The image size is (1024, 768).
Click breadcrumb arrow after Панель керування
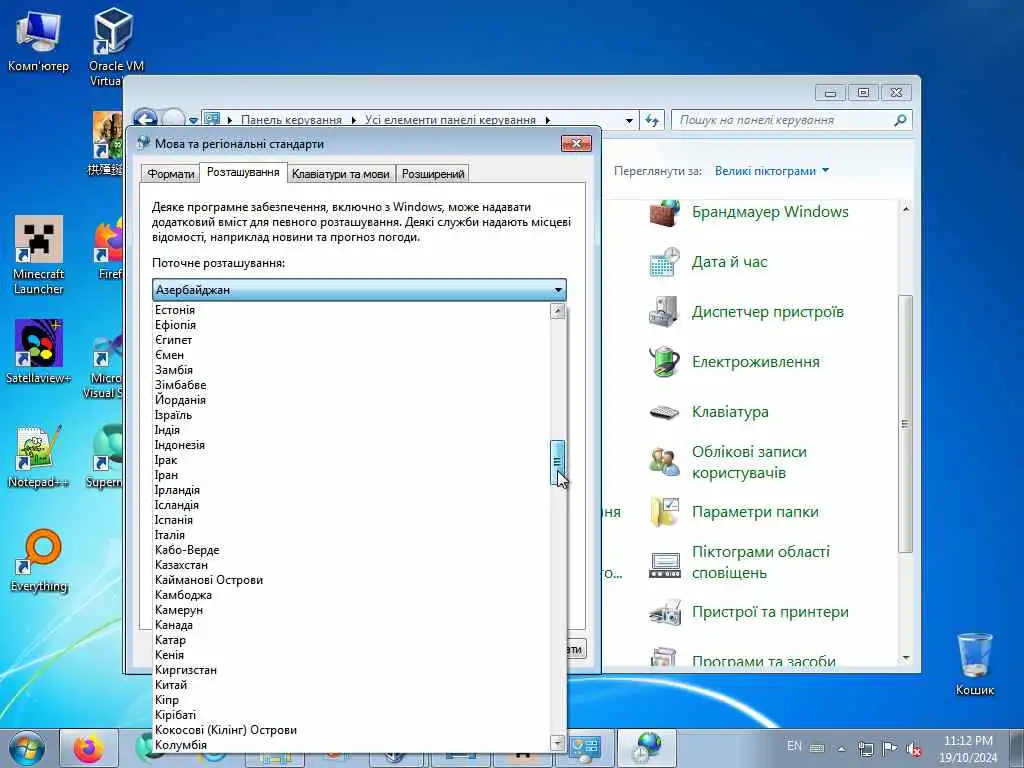(353, 120)
